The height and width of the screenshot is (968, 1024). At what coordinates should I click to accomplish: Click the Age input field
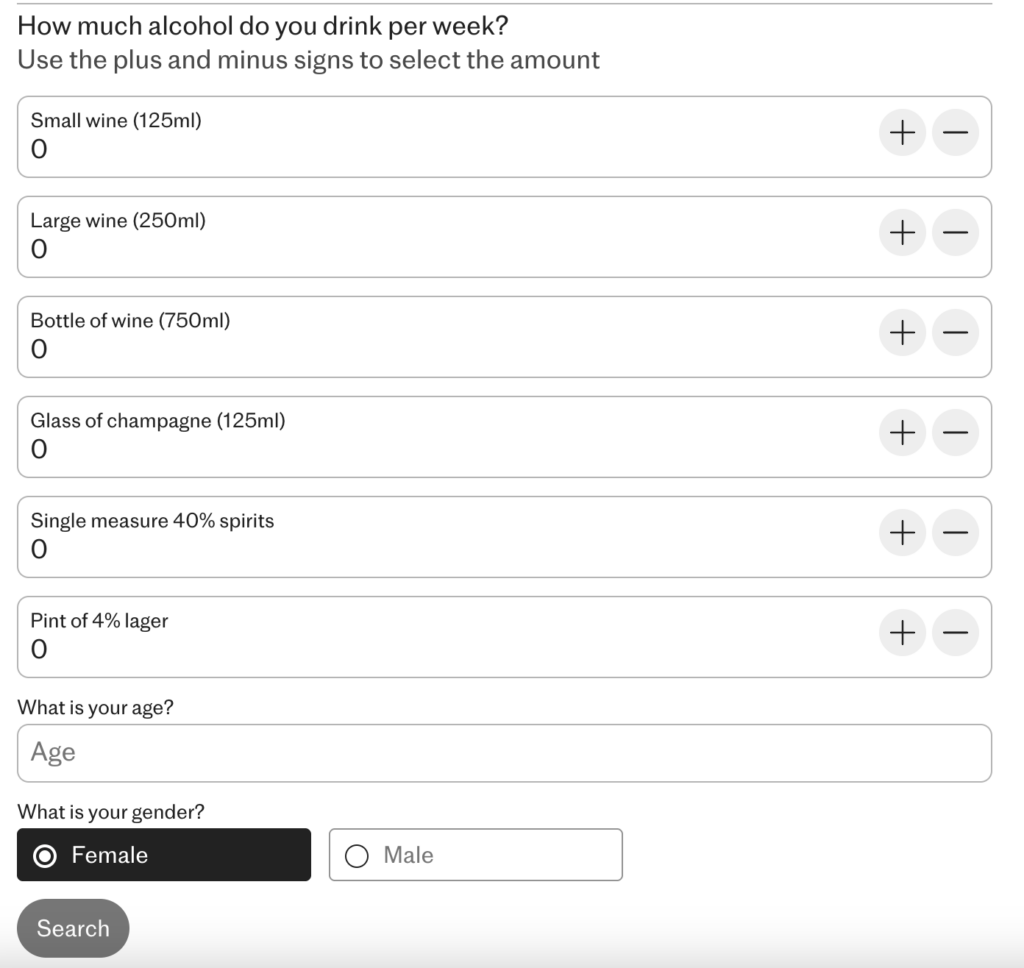click(504, 753)
